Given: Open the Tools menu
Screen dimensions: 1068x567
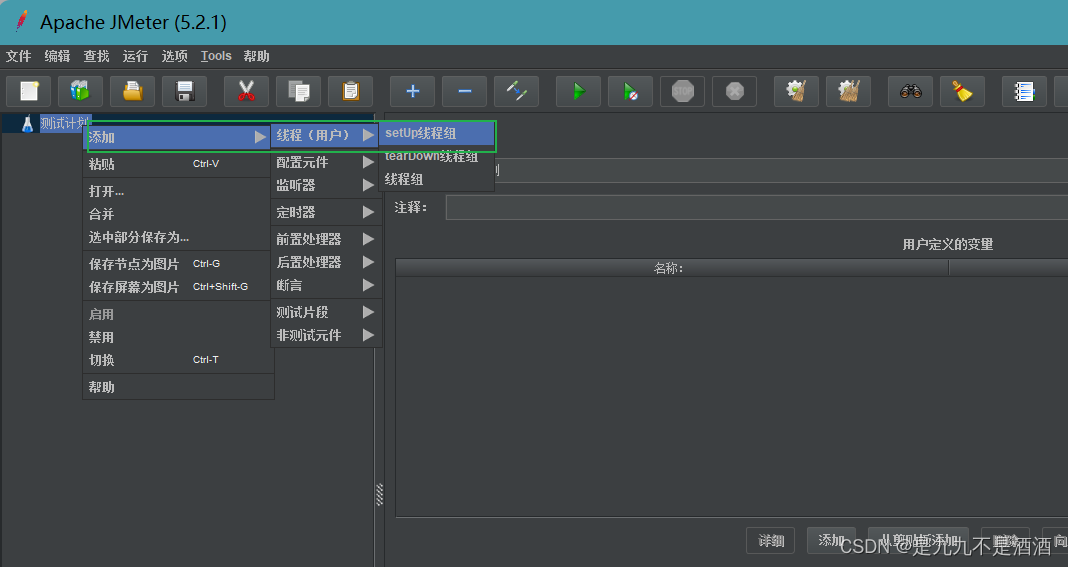Looking at the screenshot, I should click(x=216, y=56).
